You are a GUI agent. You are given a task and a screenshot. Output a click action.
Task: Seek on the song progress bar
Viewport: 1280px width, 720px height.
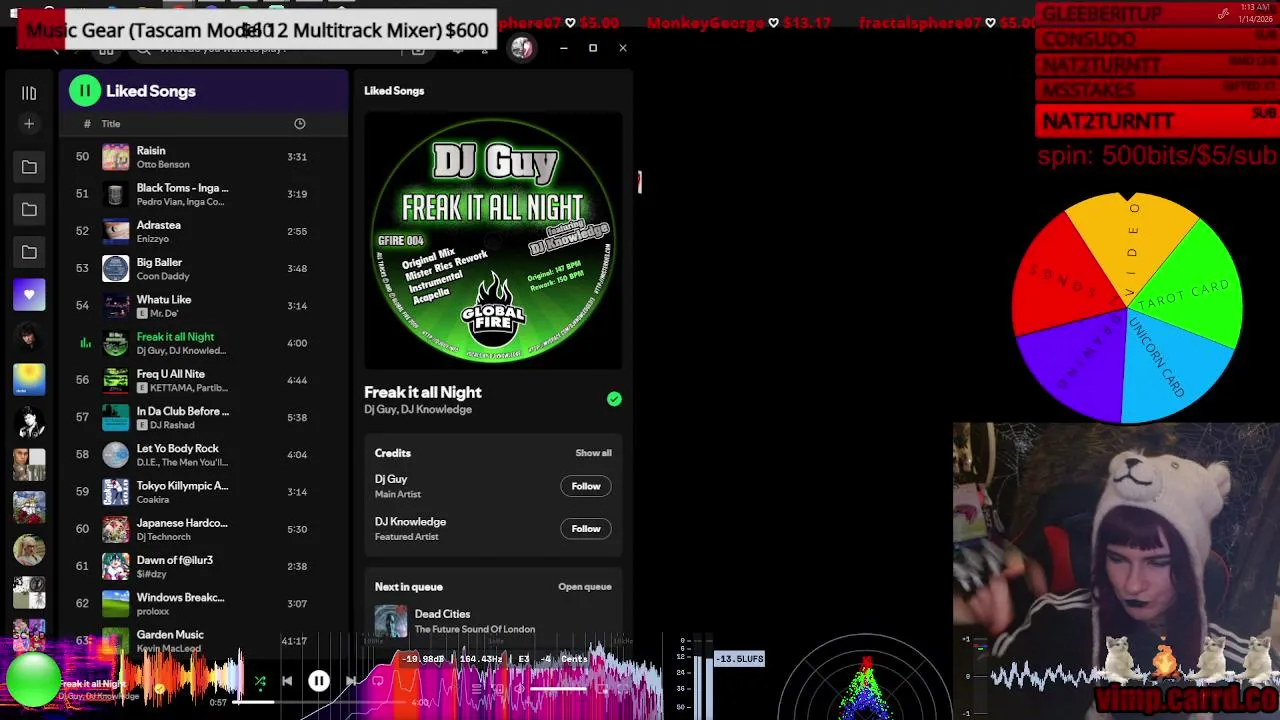click(x=320, y=702)
